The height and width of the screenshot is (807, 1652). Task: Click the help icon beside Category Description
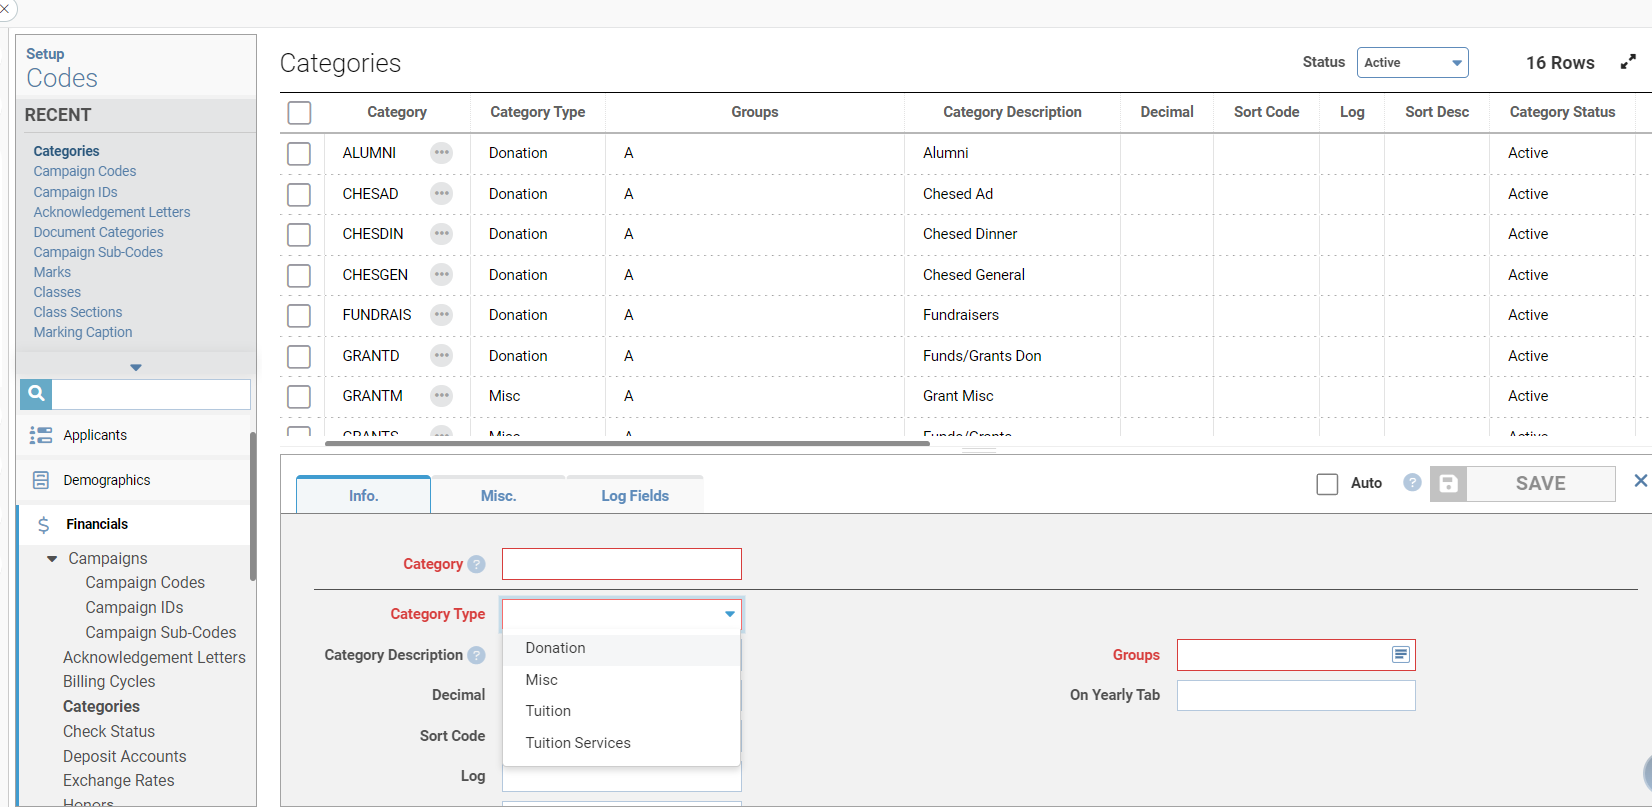[x=477, y=655]
